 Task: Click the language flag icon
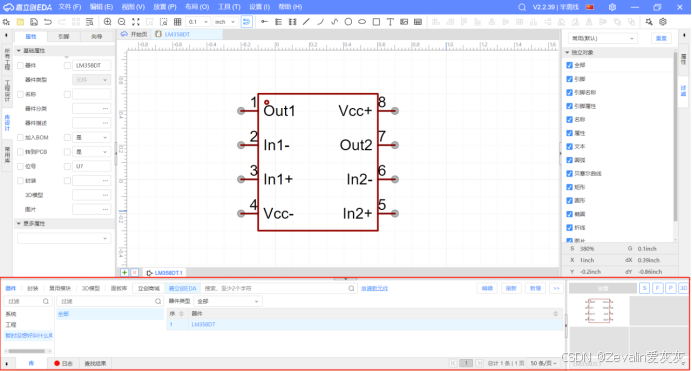click(590, 7)
